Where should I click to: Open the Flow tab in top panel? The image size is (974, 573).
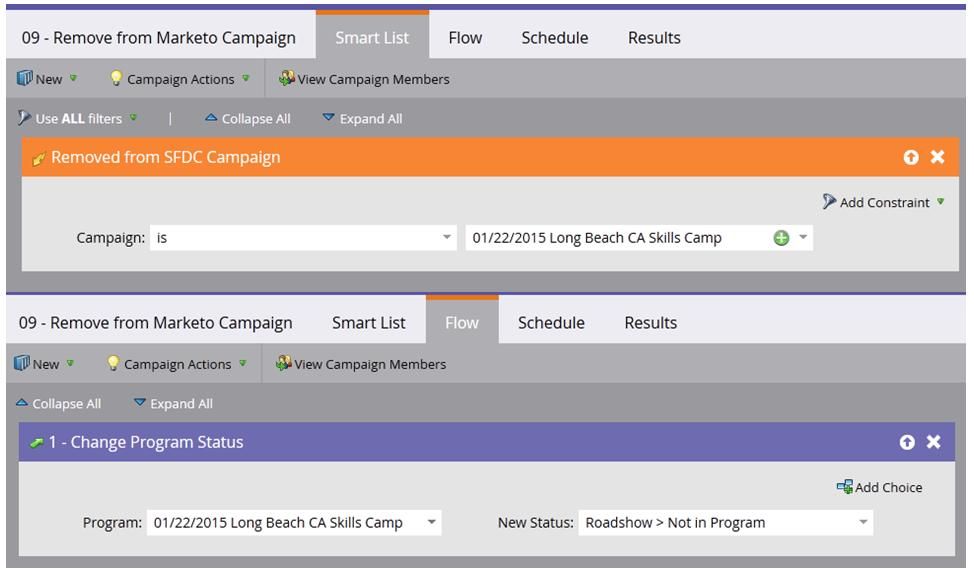pyautogui.click(x=465, y=38)
